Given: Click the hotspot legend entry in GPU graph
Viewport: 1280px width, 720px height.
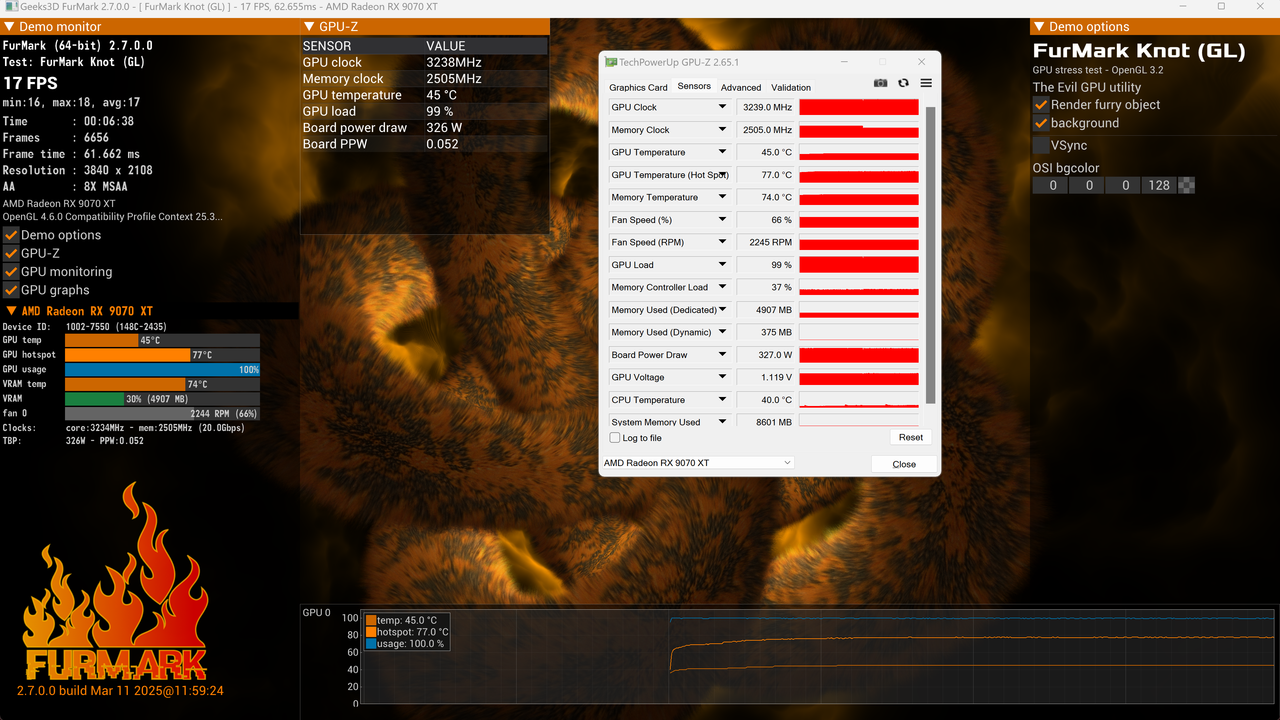Looking at the screenshot, I should tap(407, 632).
